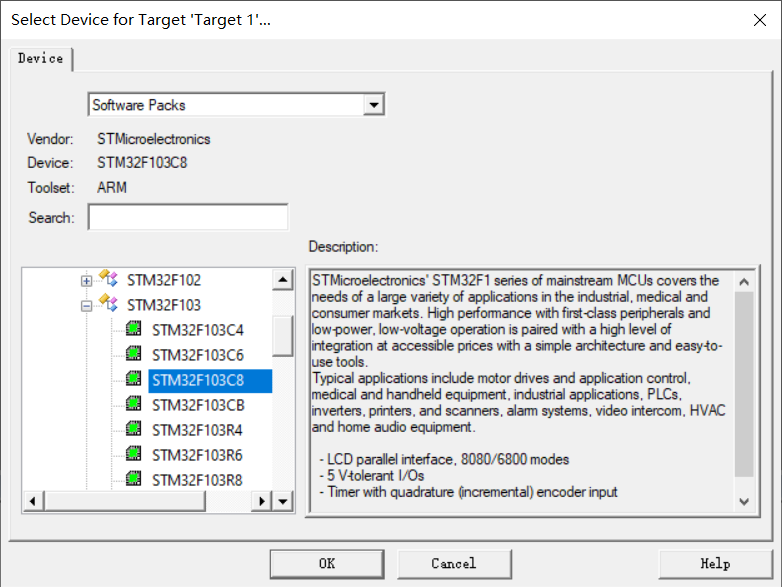Select STM32F103C4 in the device tree
This screenshot has height=587, width=782.
tap(198, 330)
